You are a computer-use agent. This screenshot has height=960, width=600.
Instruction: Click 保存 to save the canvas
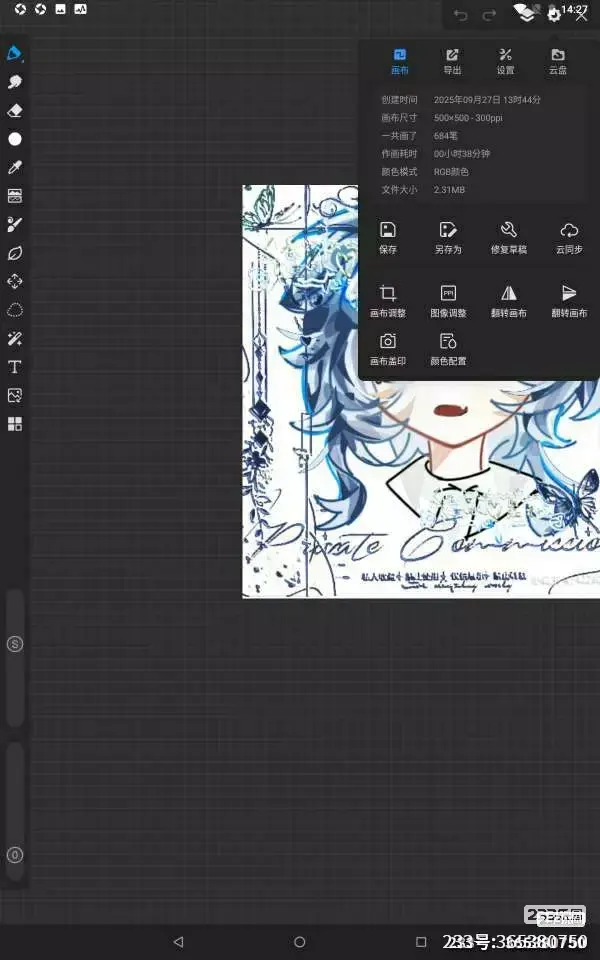pos(388,238)
